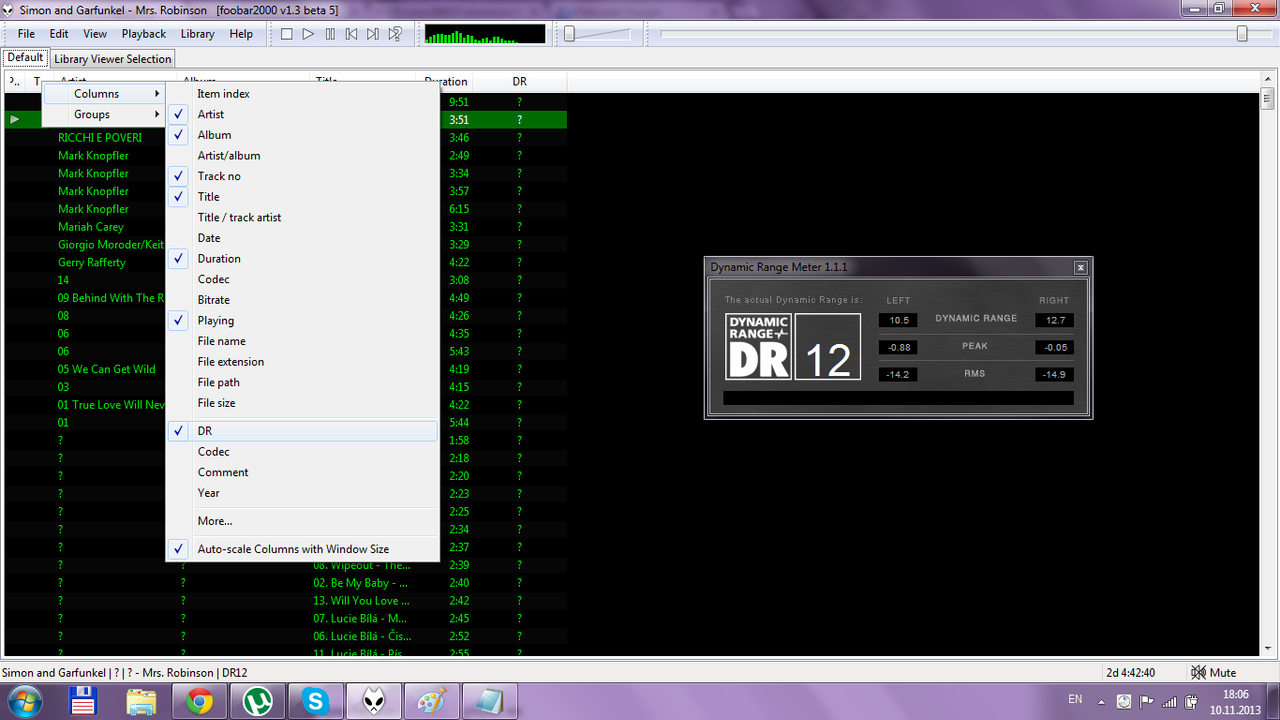The width and height of the screenshot is (1280, 720).
Task: Select the Mariah Carey playlist row
Action: pos(286,227)
